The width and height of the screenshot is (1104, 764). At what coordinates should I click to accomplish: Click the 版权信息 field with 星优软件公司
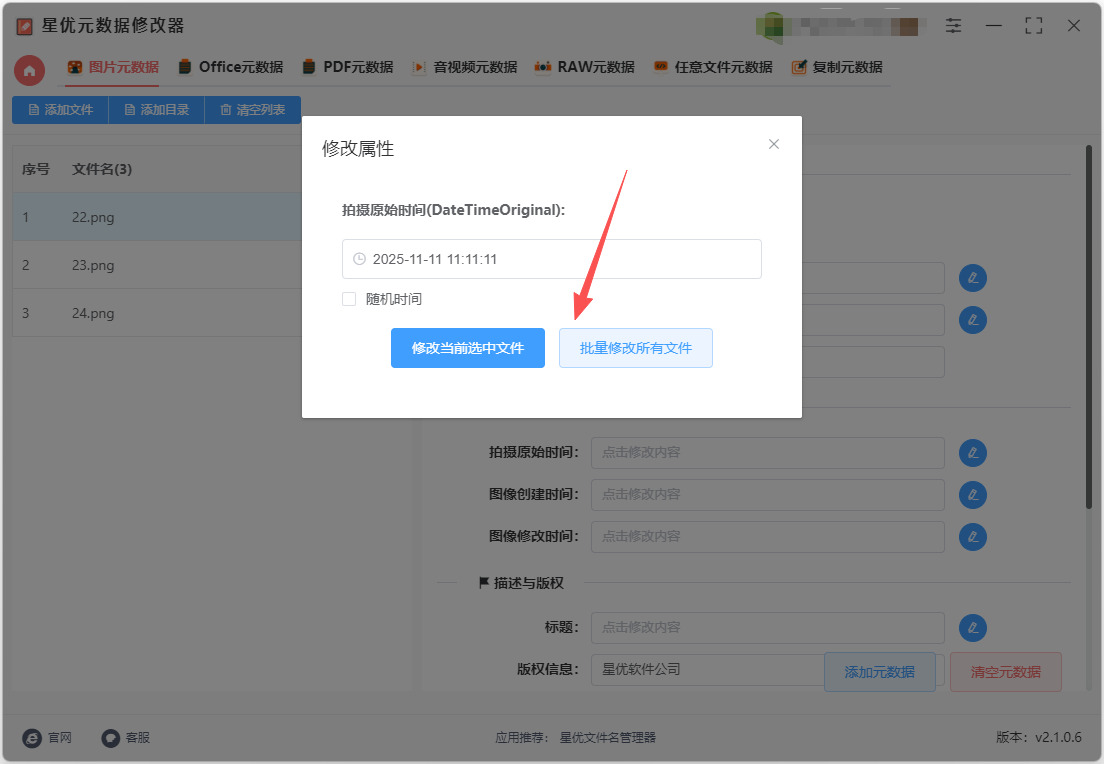coord(707,670)
